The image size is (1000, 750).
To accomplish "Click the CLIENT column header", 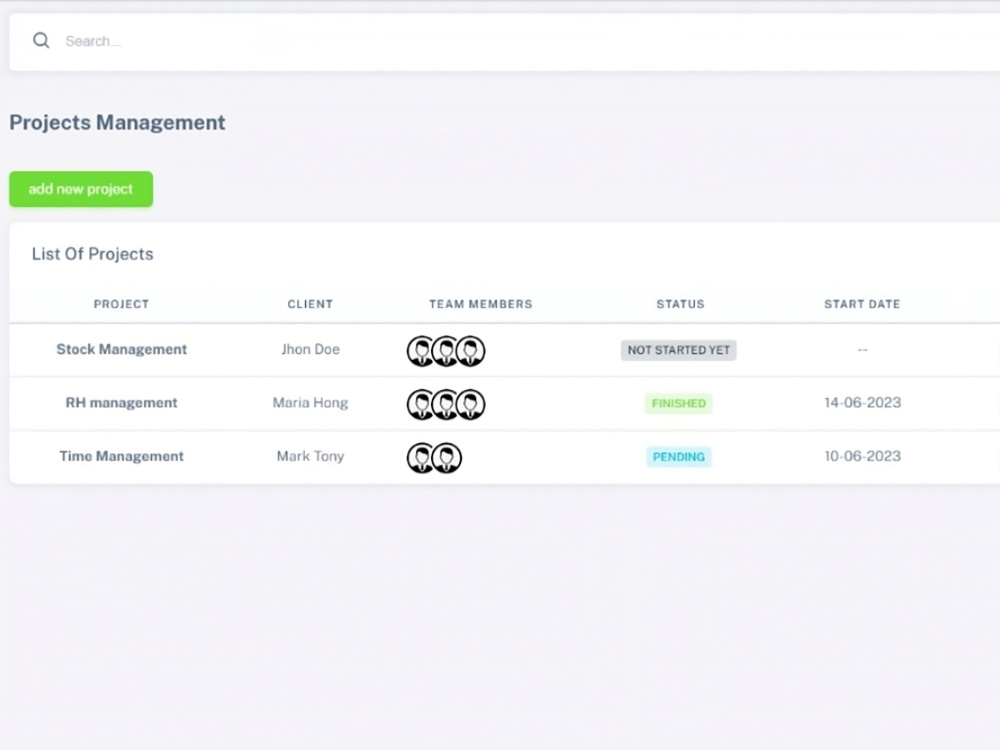I will [x=310, y=304].
